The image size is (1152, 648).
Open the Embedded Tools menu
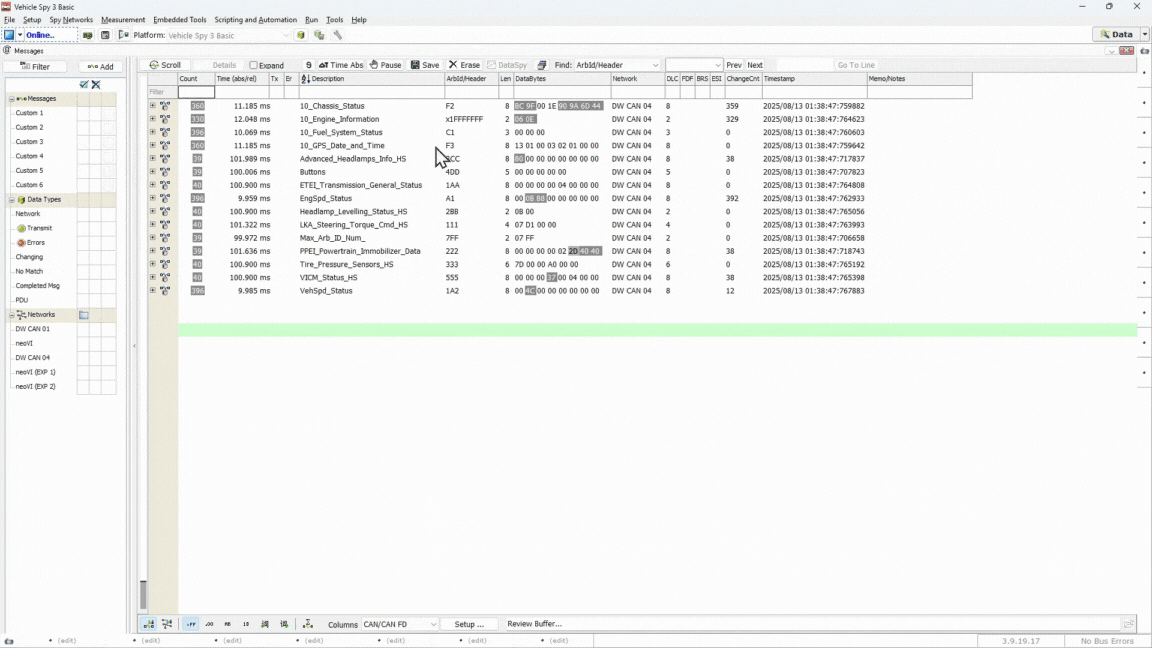coord(179,20)
